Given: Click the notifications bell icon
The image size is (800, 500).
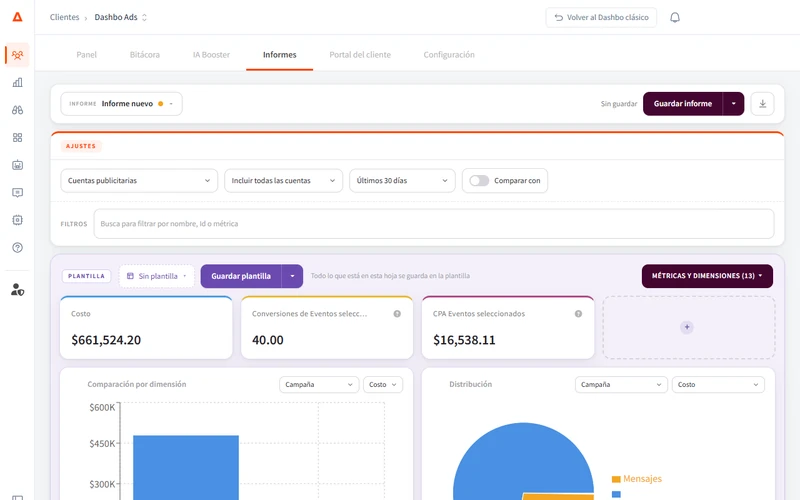Looking at the screenshot, I should 674,17.
